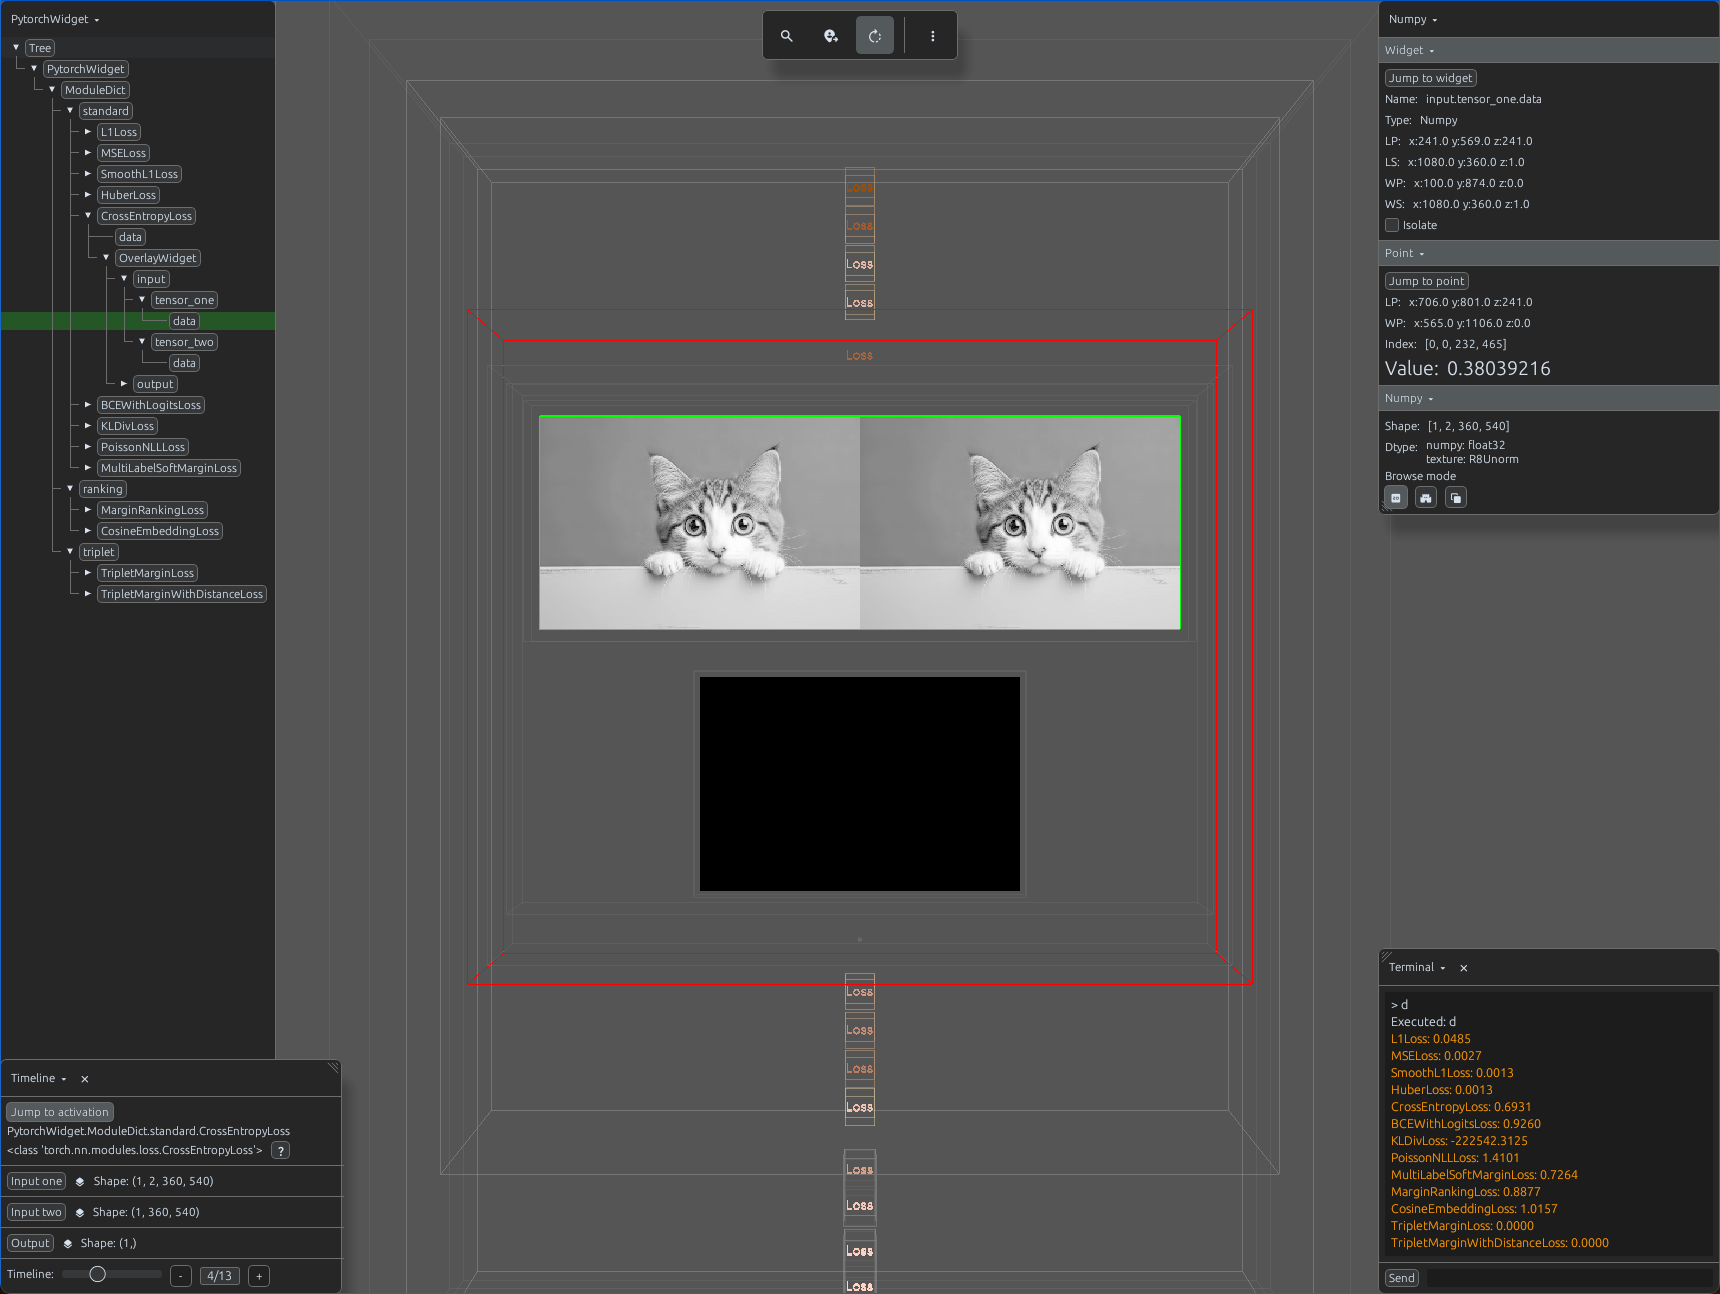Select the data item under tensor_two
Viewport: 1720px width, 1294px height.
pyautogui.click(x=184, y=363)
